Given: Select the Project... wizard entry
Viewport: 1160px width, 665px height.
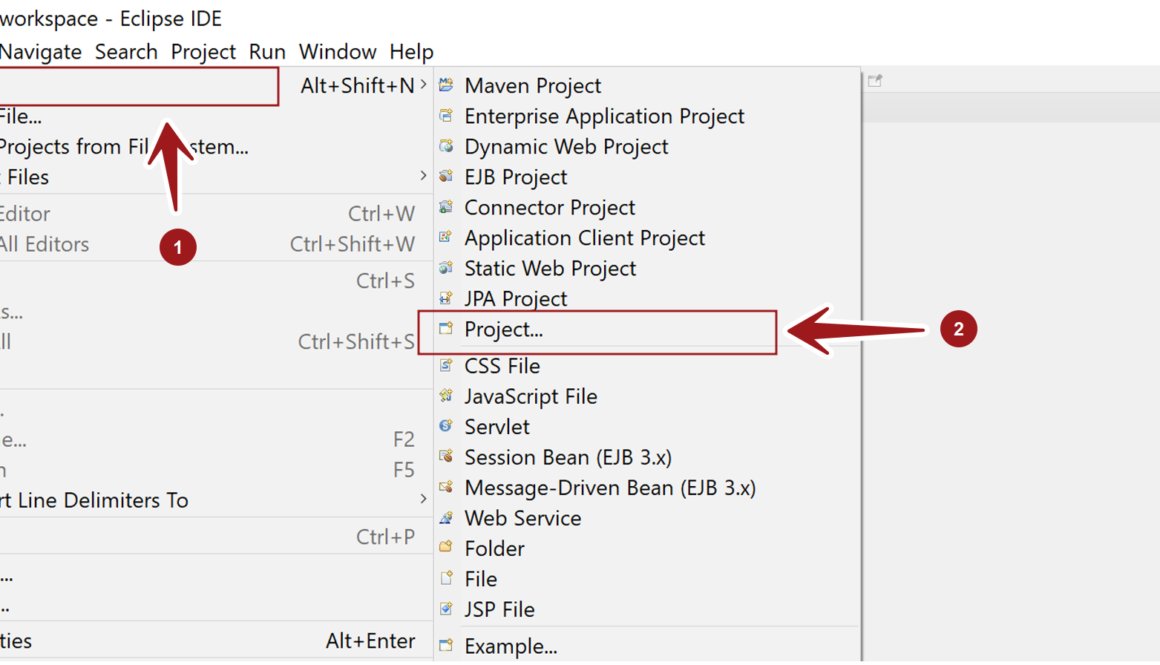Looking at the screenshot, I should [503, 330].
